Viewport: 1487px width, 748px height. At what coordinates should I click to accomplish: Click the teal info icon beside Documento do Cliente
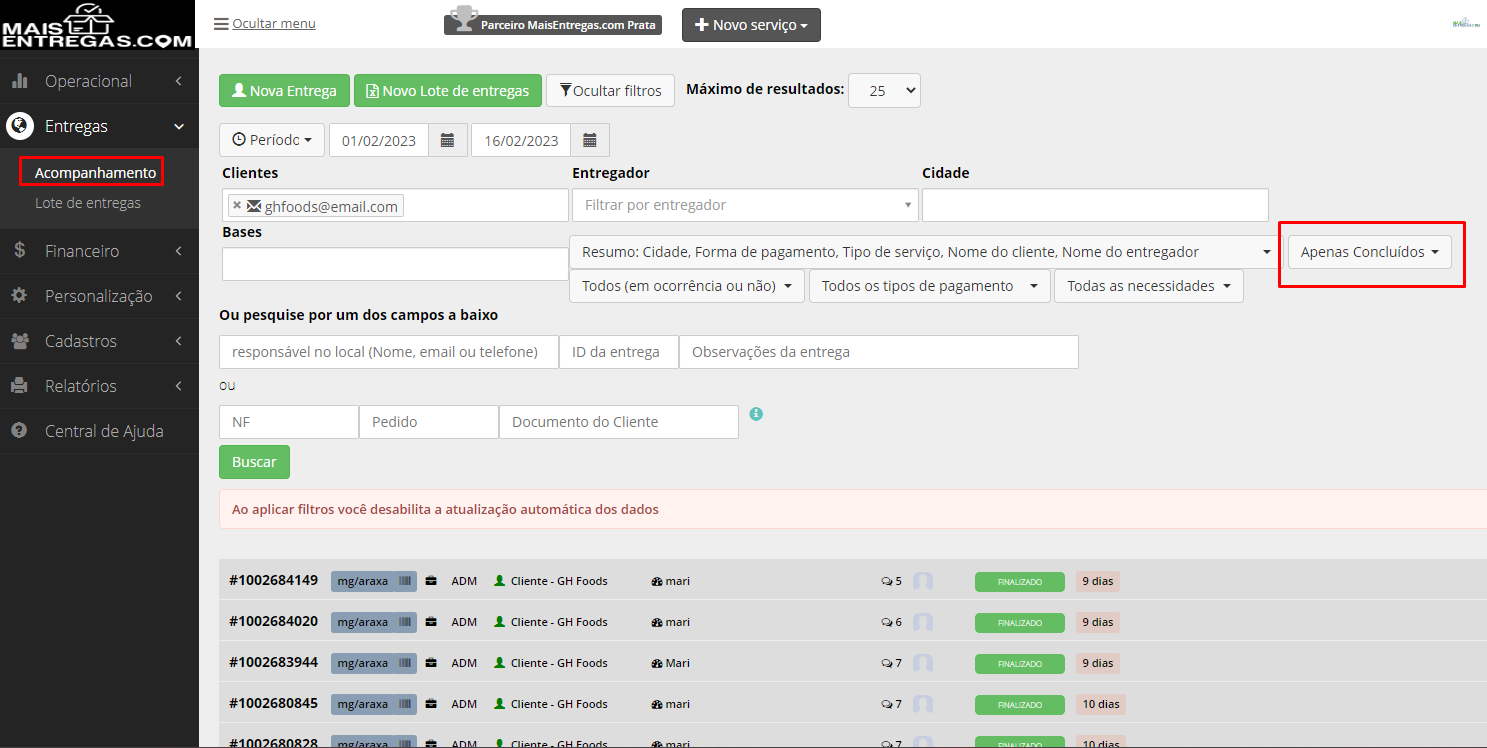tap(756, 413)
